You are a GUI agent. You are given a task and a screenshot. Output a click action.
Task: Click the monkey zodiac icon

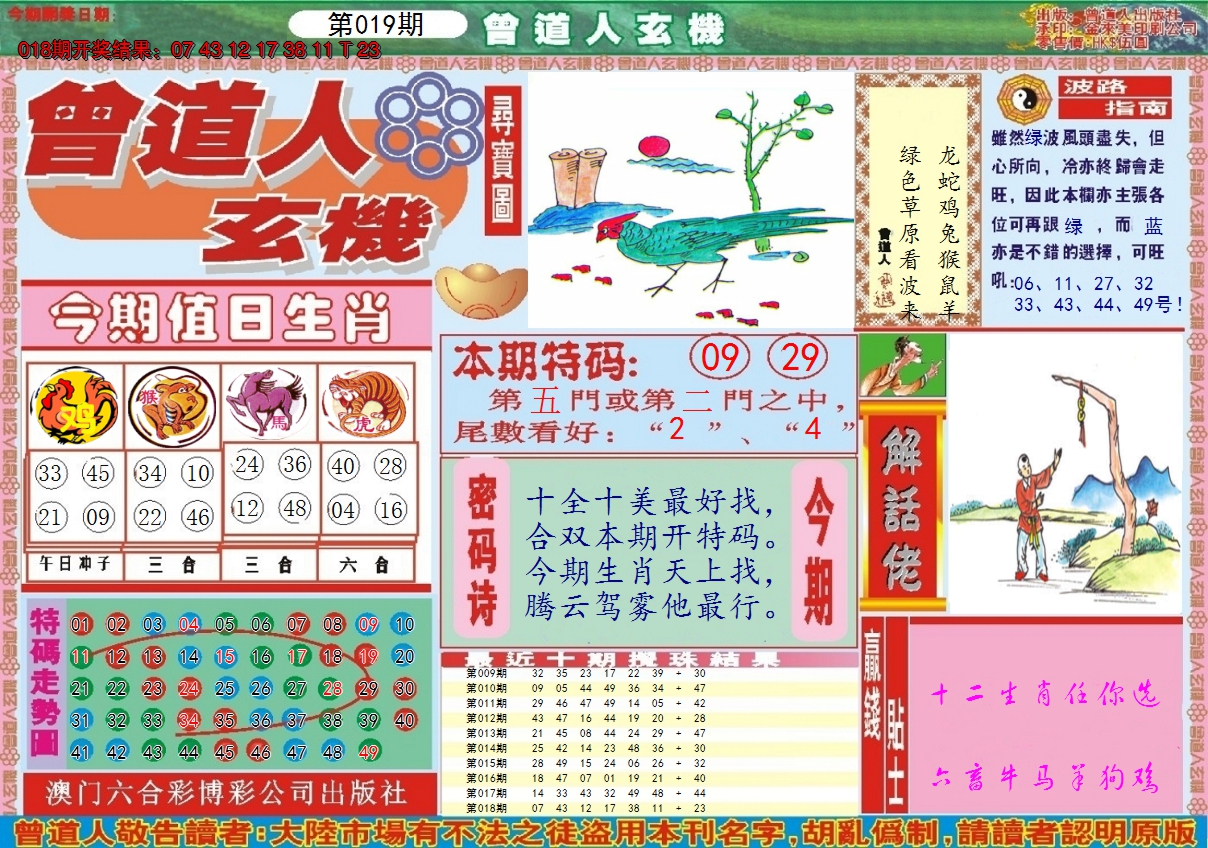click(x=171, y=405)
